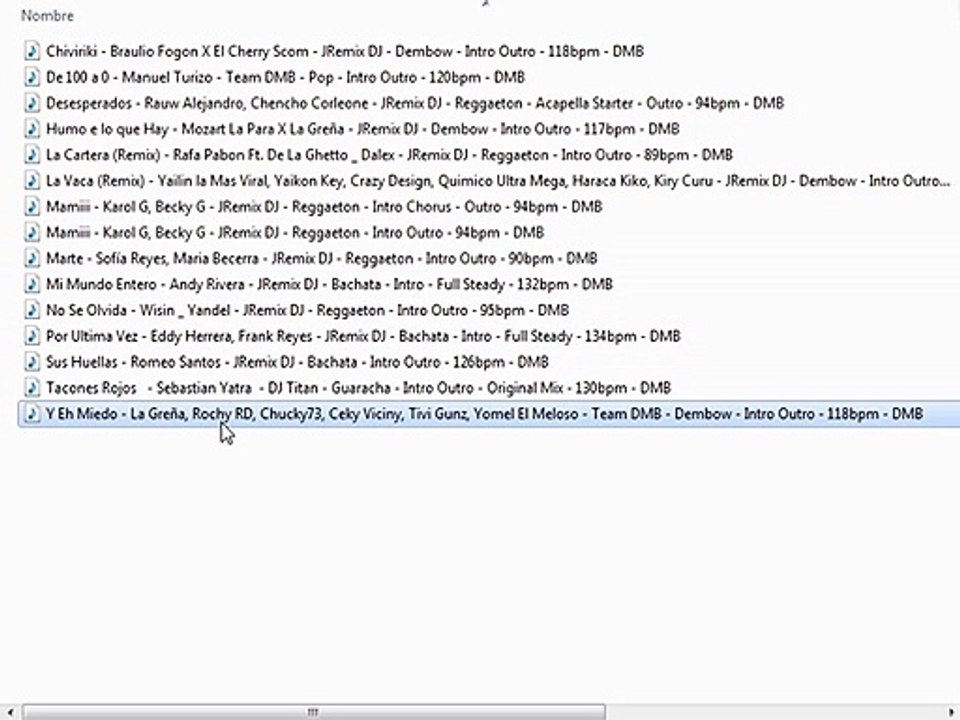Image resolution: width=960 pixels, height=720 pixels.
Task: Click the left arrow of horizontal scrollbar
Action: click(10, 712)
